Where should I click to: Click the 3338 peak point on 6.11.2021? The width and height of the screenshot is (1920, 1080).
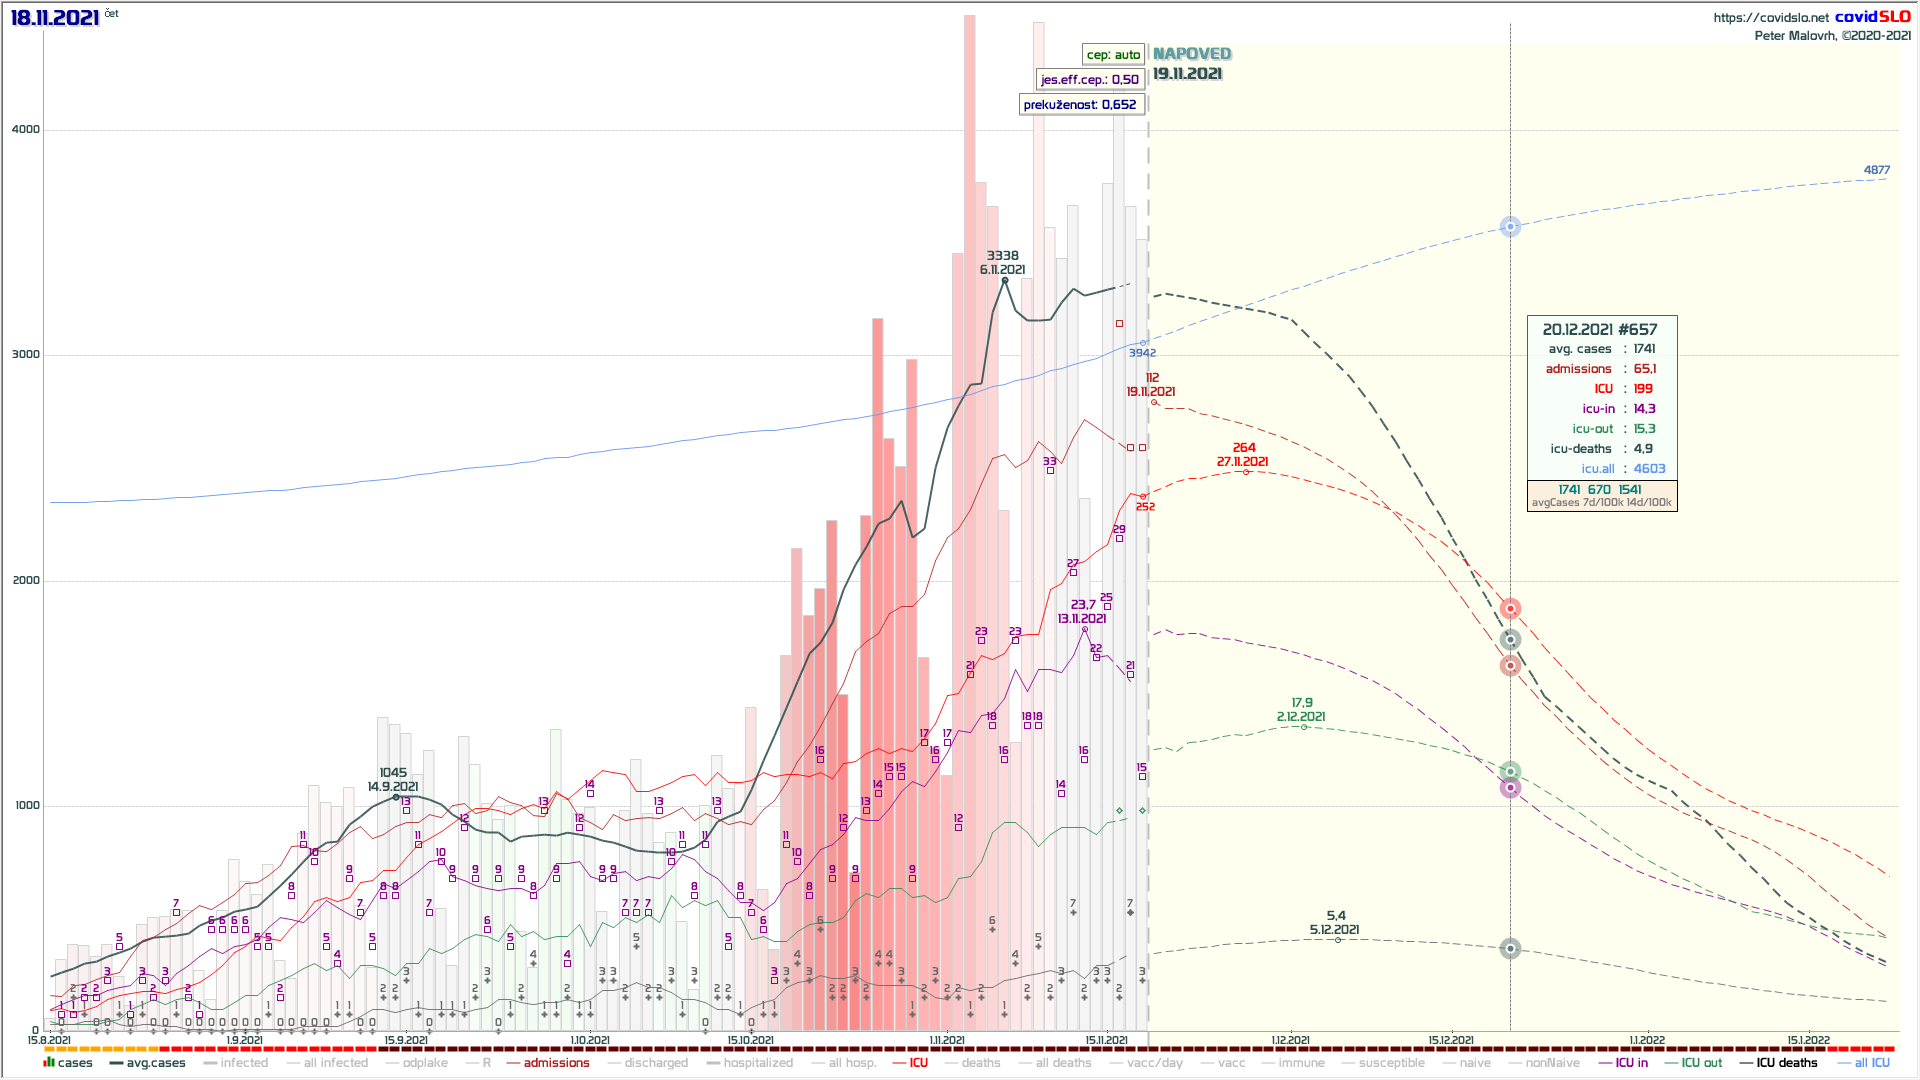1005,280
